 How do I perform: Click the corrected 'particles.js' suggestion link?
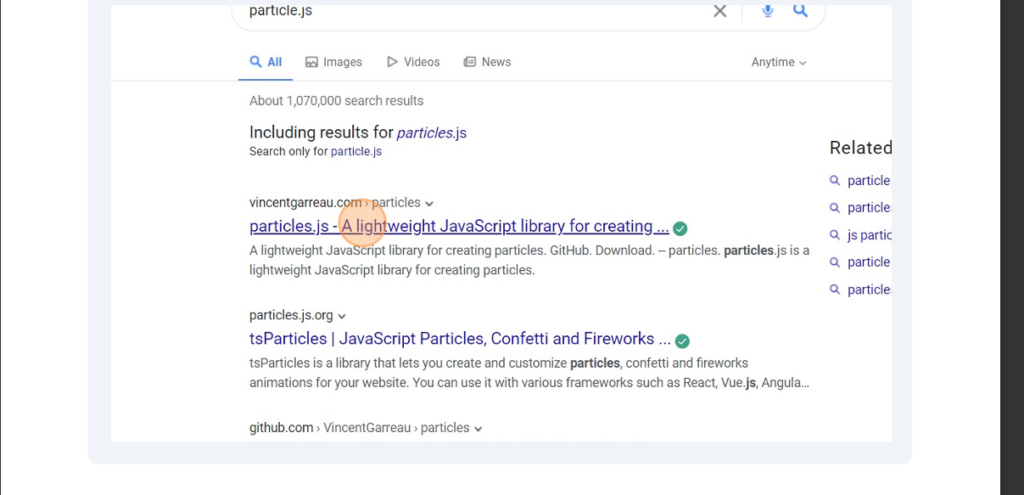coord(431,132)
